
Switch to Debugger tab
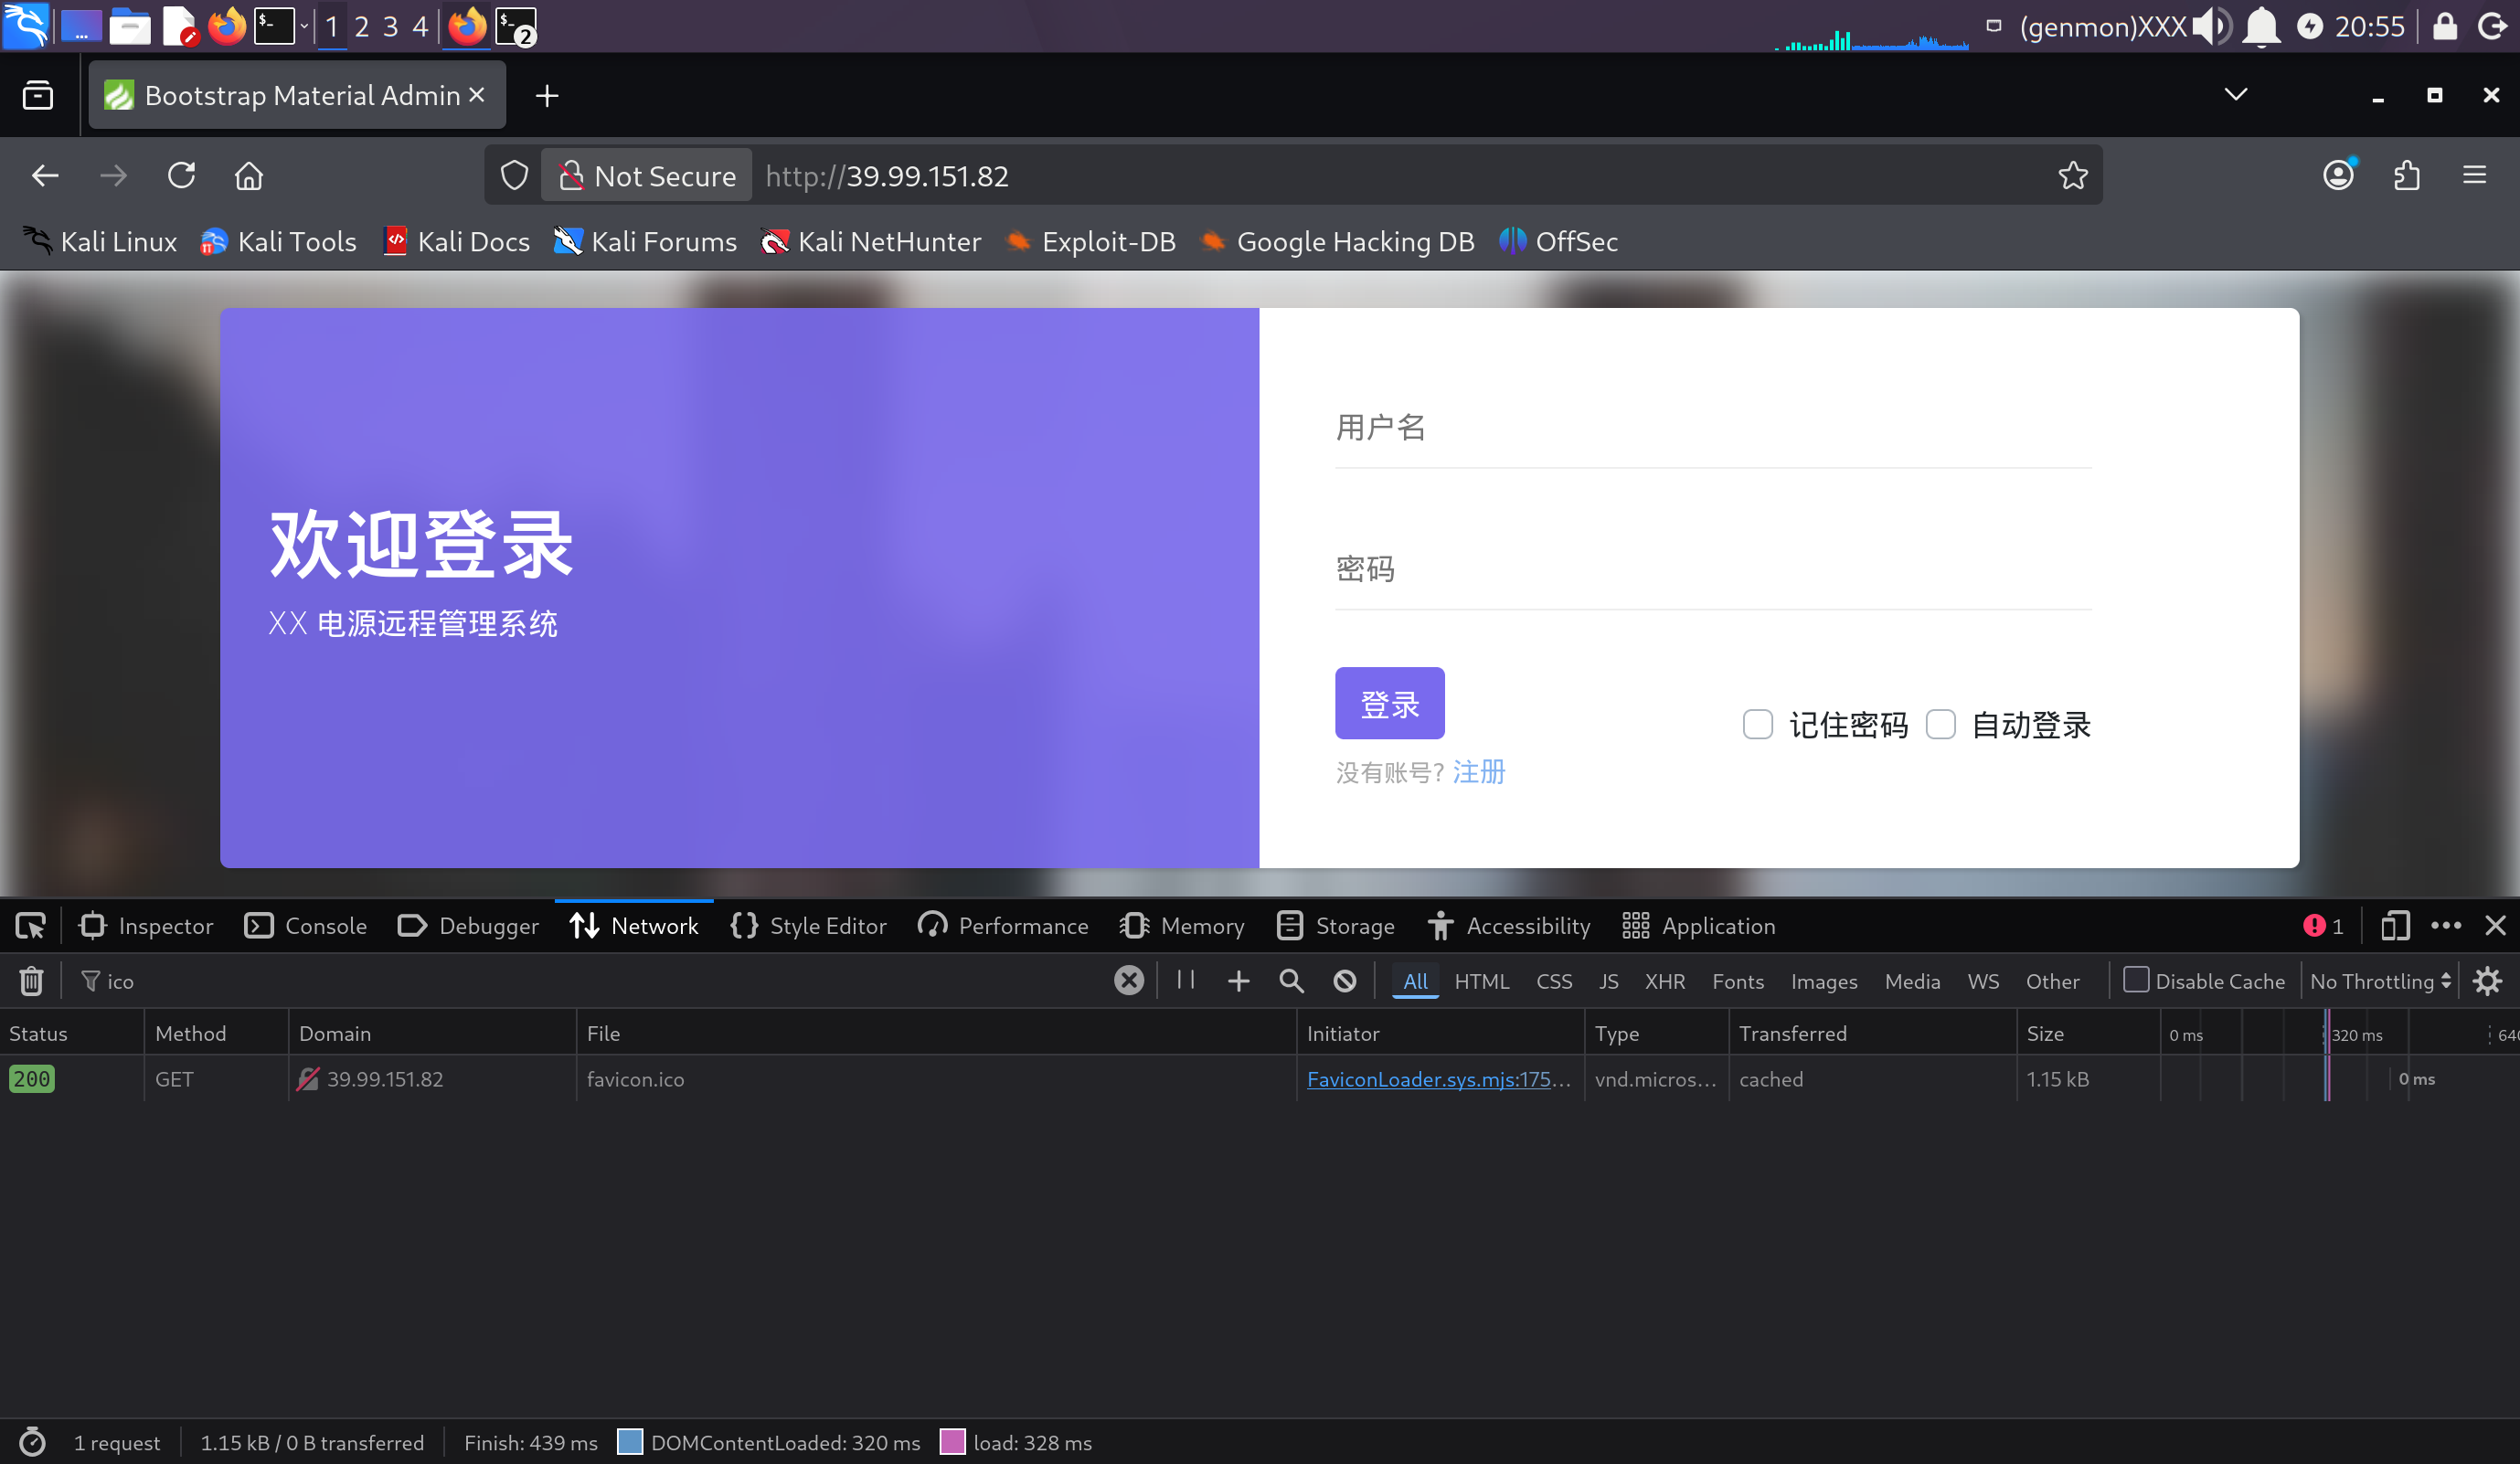(468, 926)
